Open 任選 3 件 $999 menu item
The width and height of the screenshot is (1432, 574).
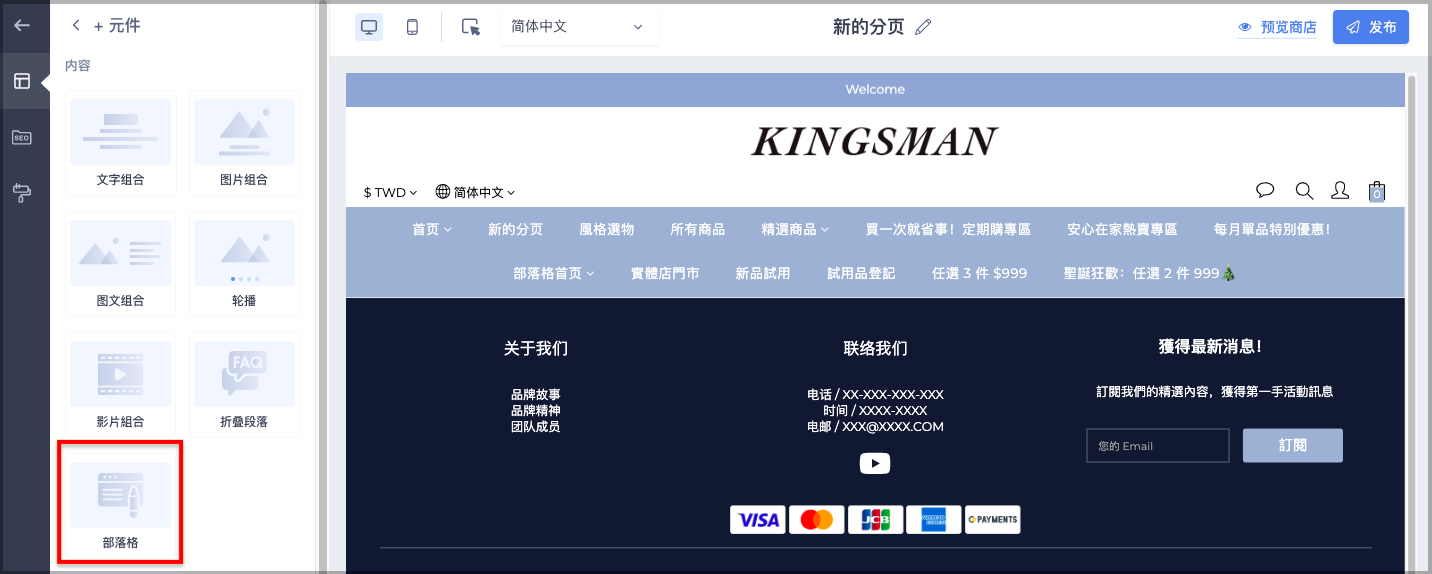979,273
